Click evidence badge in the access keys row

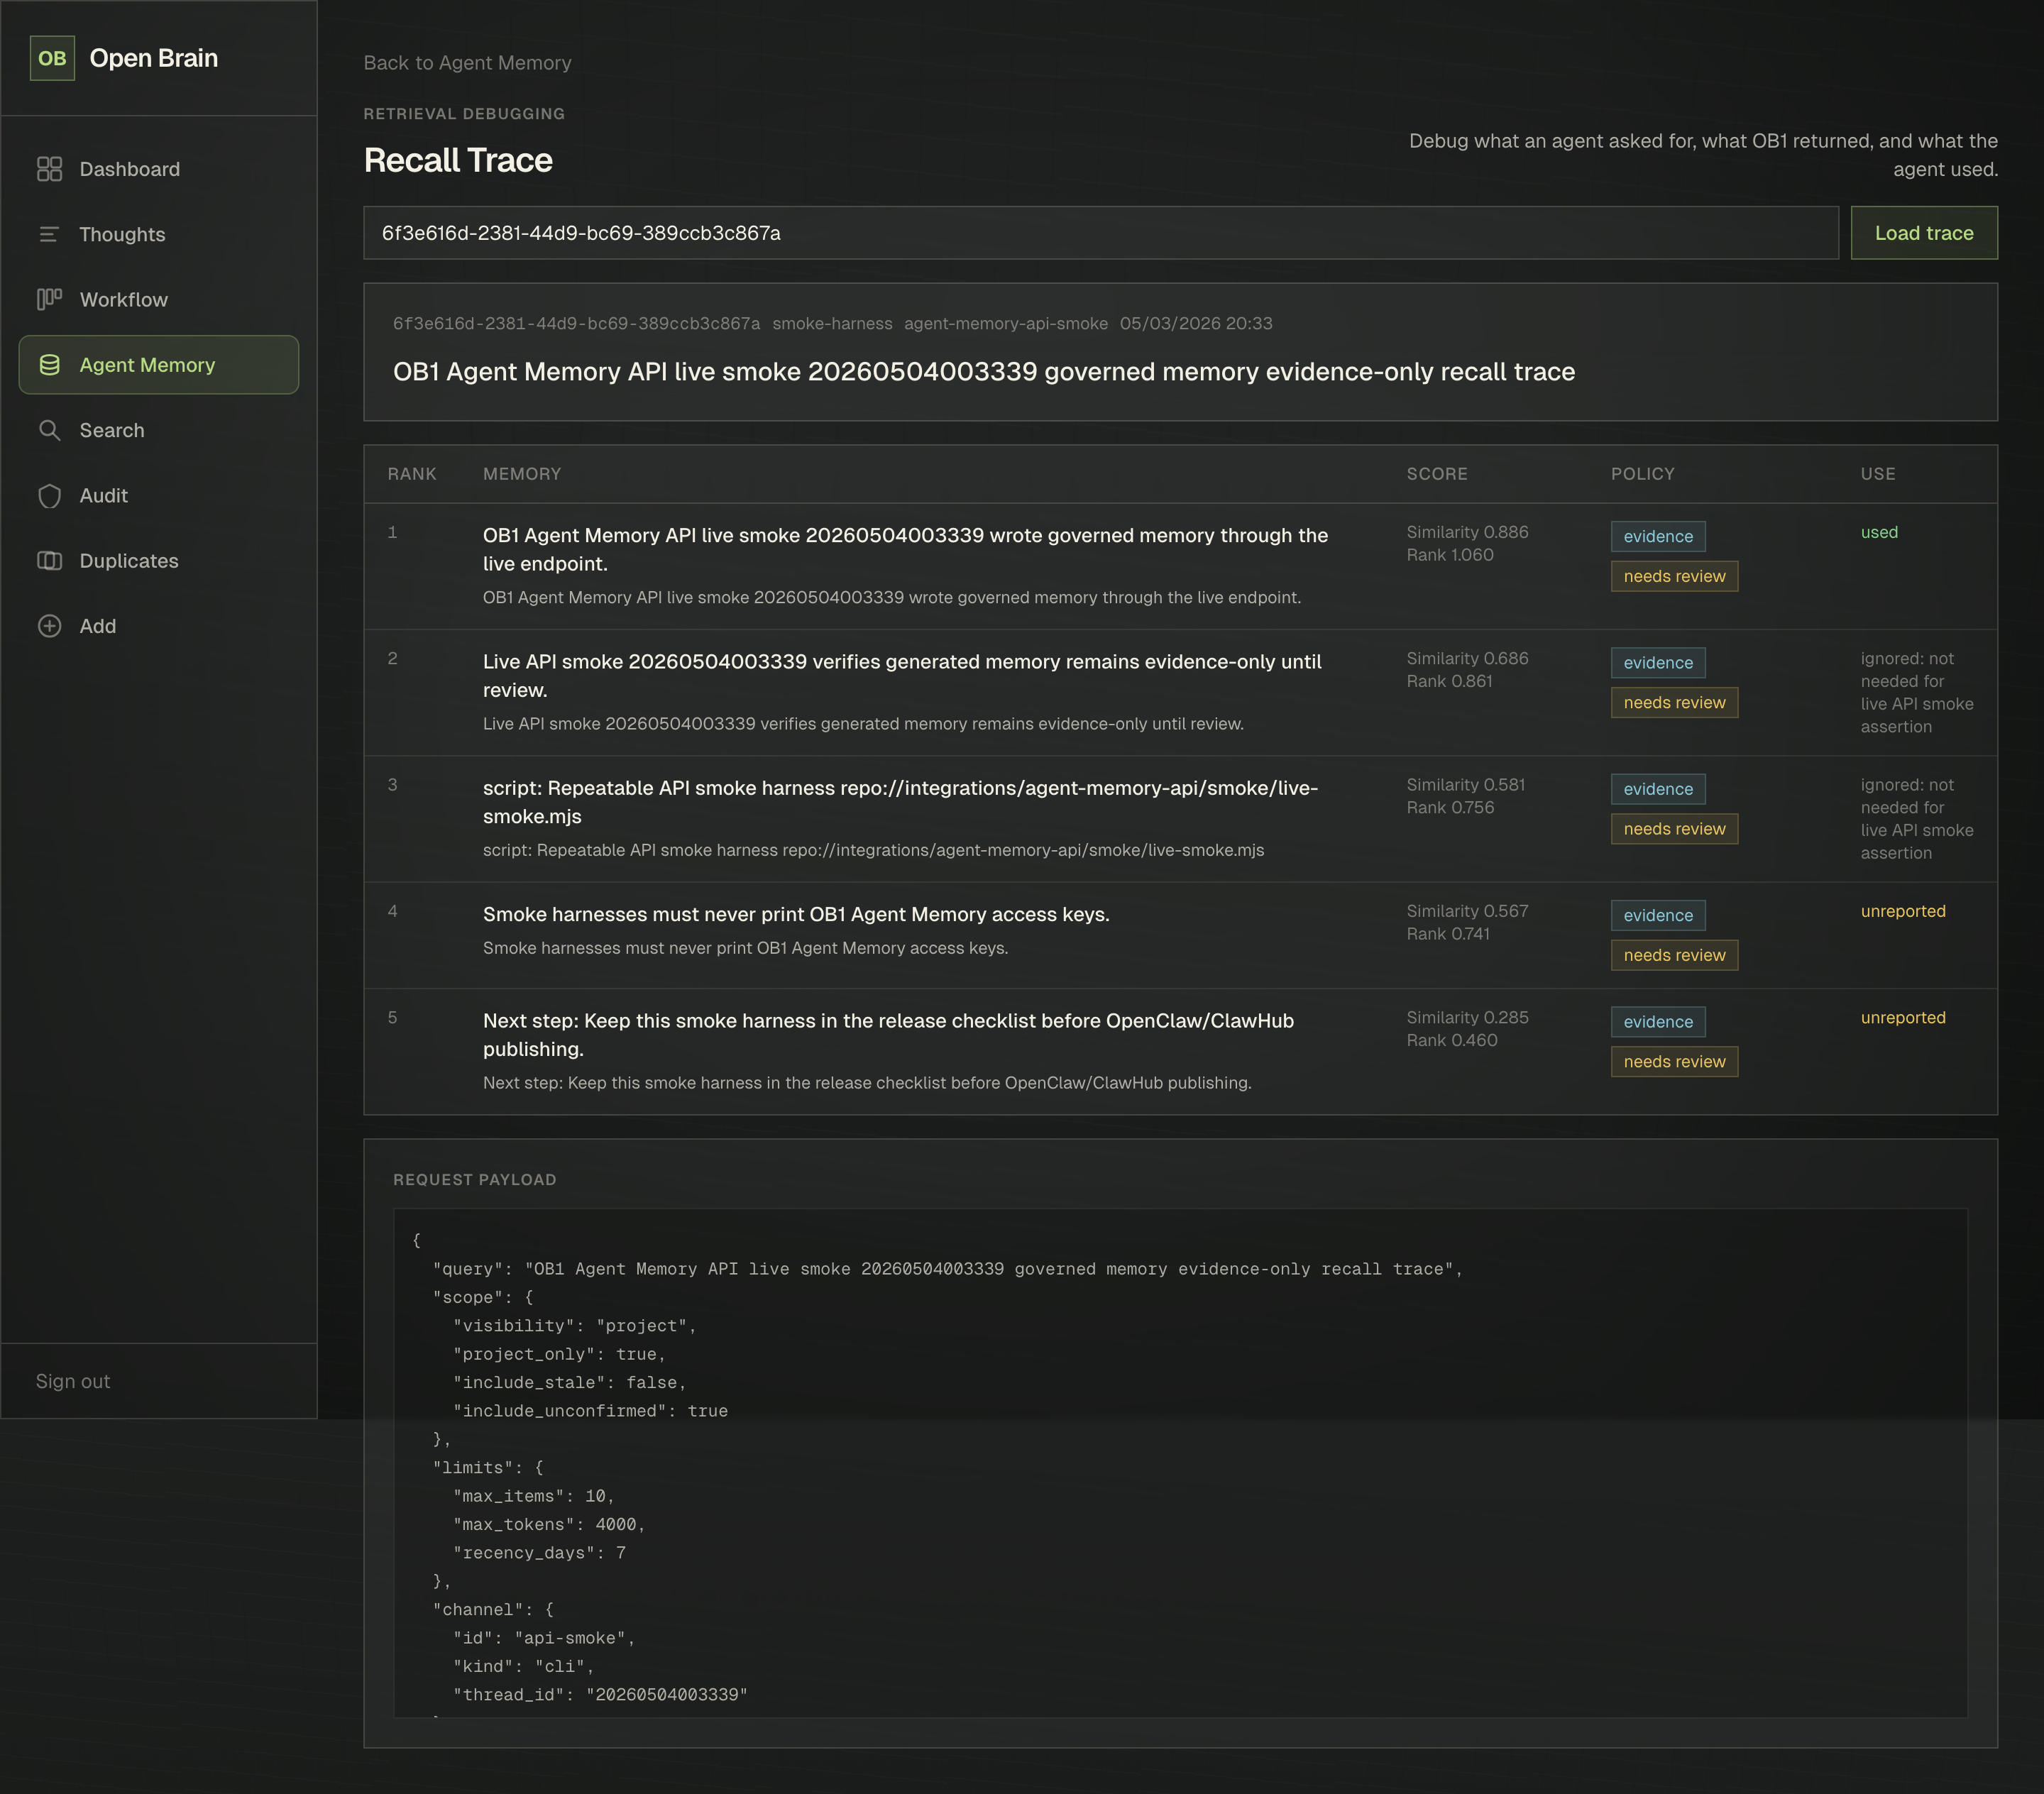(x=1658, y=915)
